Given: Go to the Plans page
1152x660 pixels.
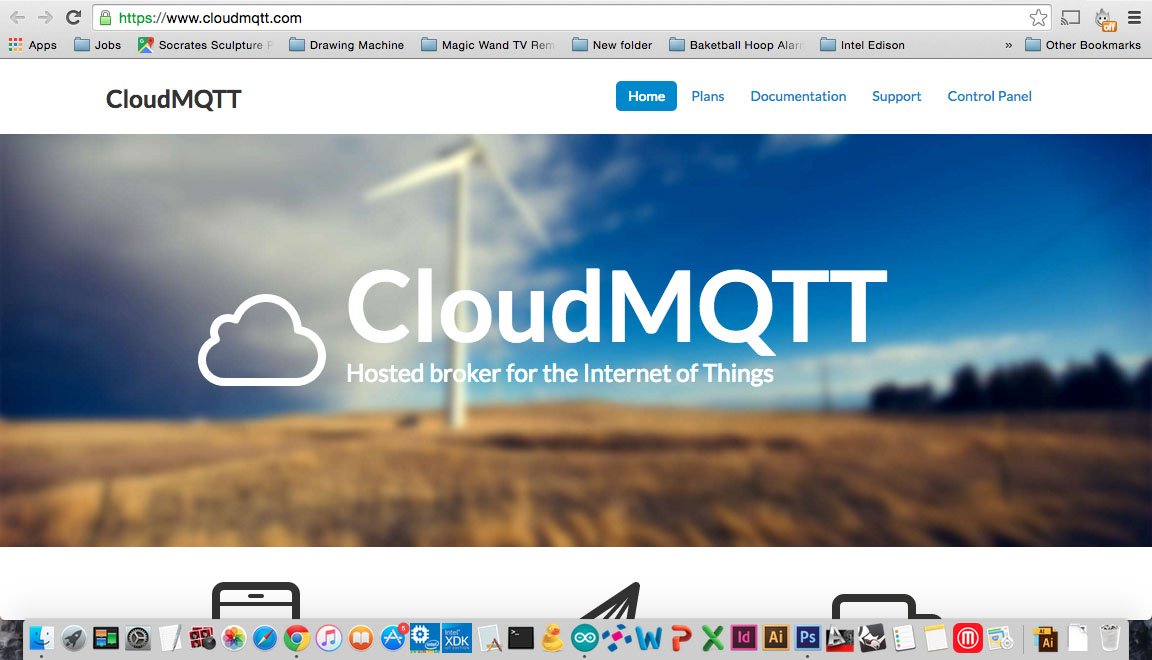Looking at the screenshot, I should (708, 96).
